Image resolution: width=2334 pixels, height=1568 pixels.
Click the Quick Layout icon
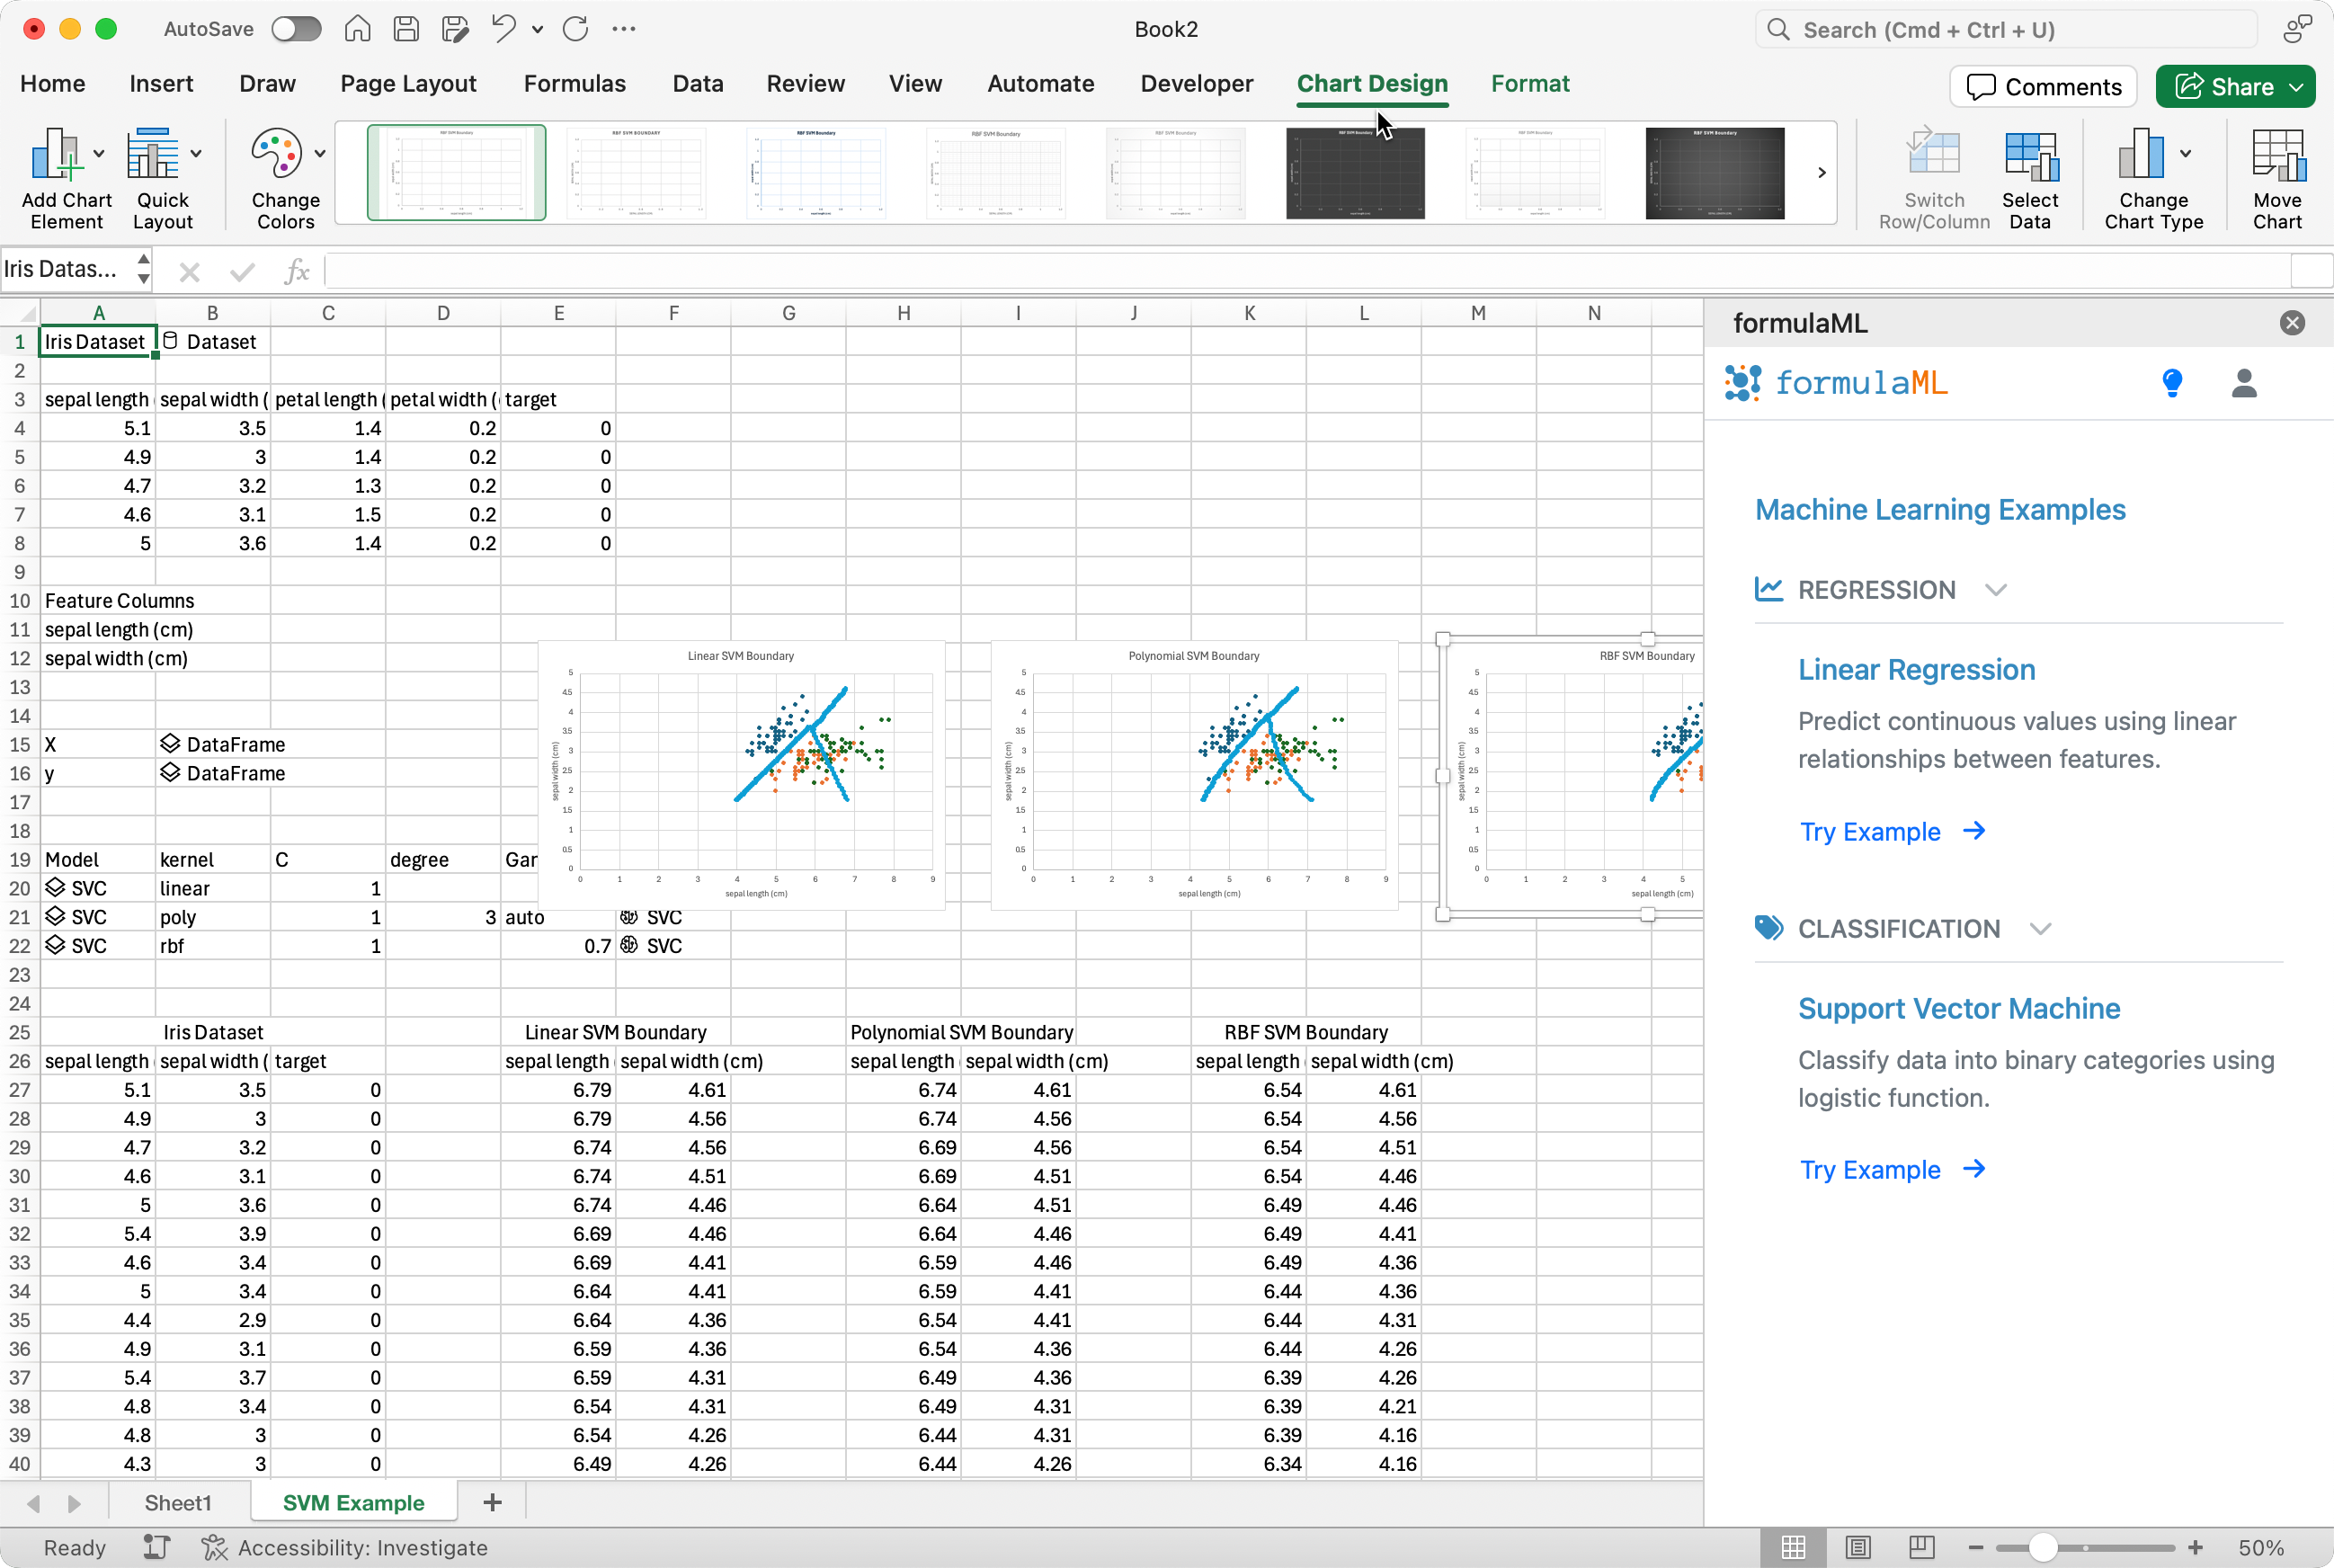pos(153,154)
